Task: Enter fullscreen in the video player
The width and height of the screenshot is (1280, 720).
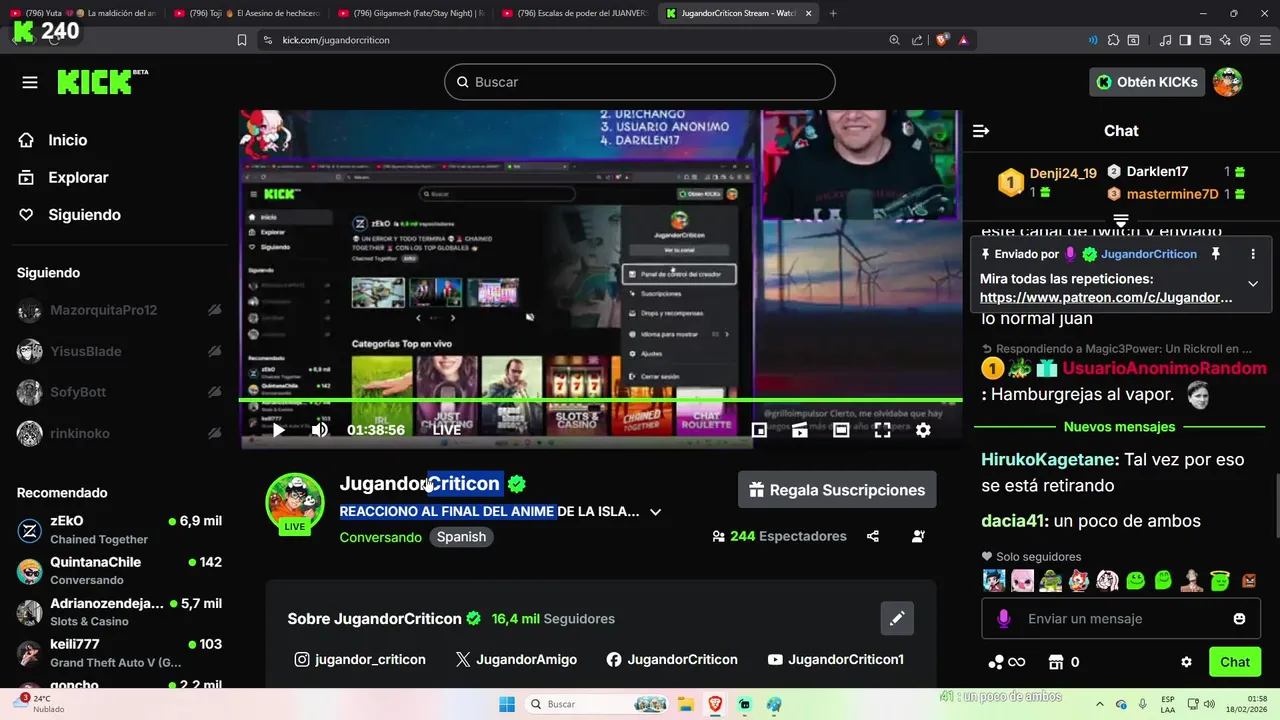Action: point(882,430)
